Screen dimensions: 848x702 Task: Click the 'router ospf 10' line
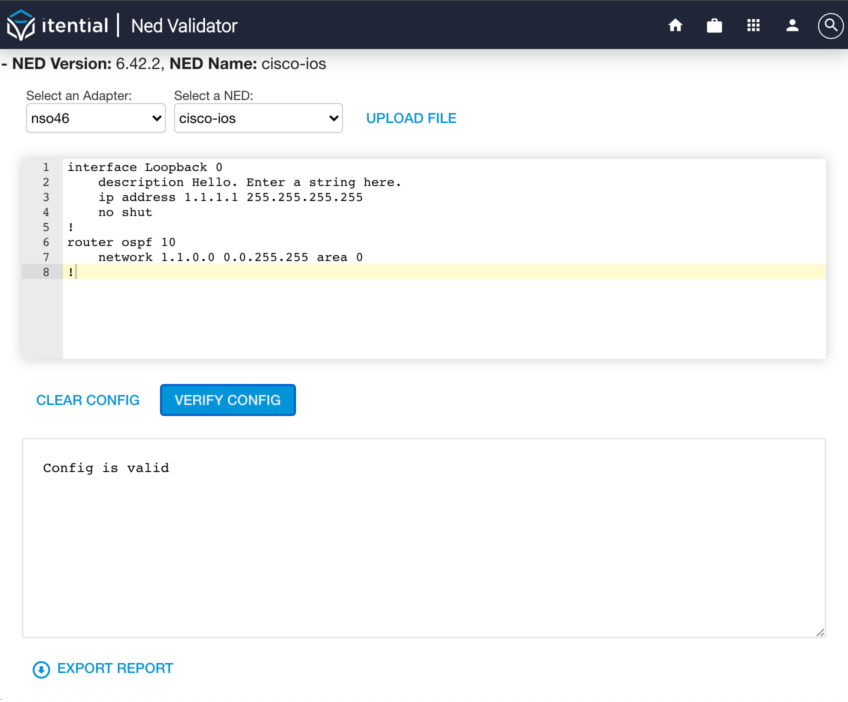[x=121, y=242]
